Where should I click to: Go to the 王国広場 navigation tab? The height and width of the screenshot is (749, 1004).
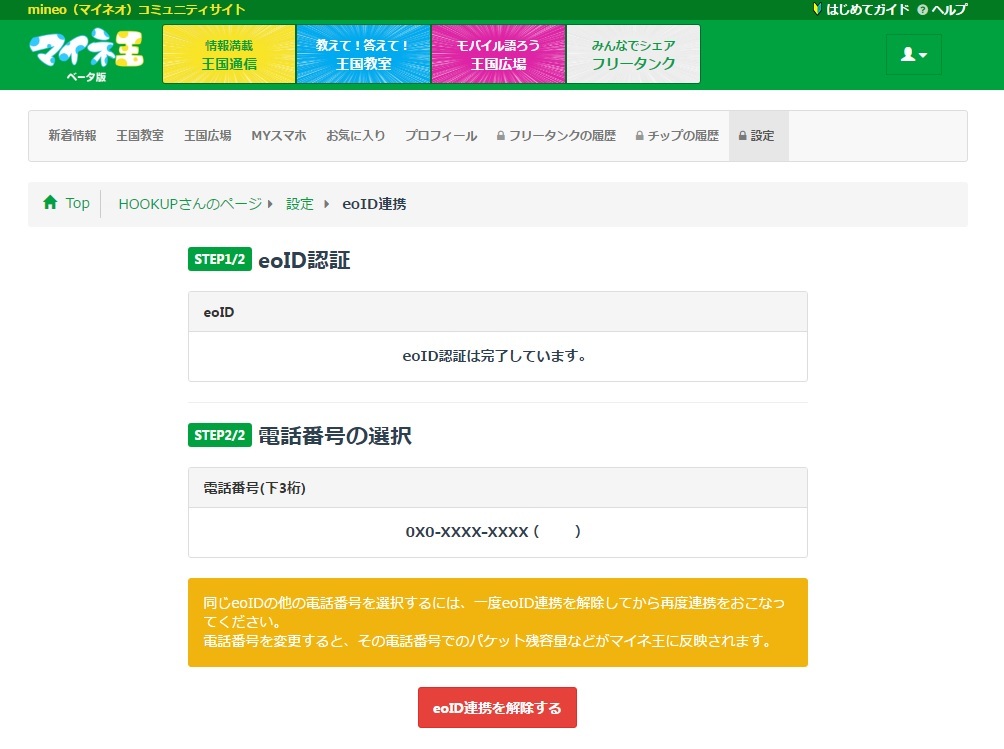208,136
